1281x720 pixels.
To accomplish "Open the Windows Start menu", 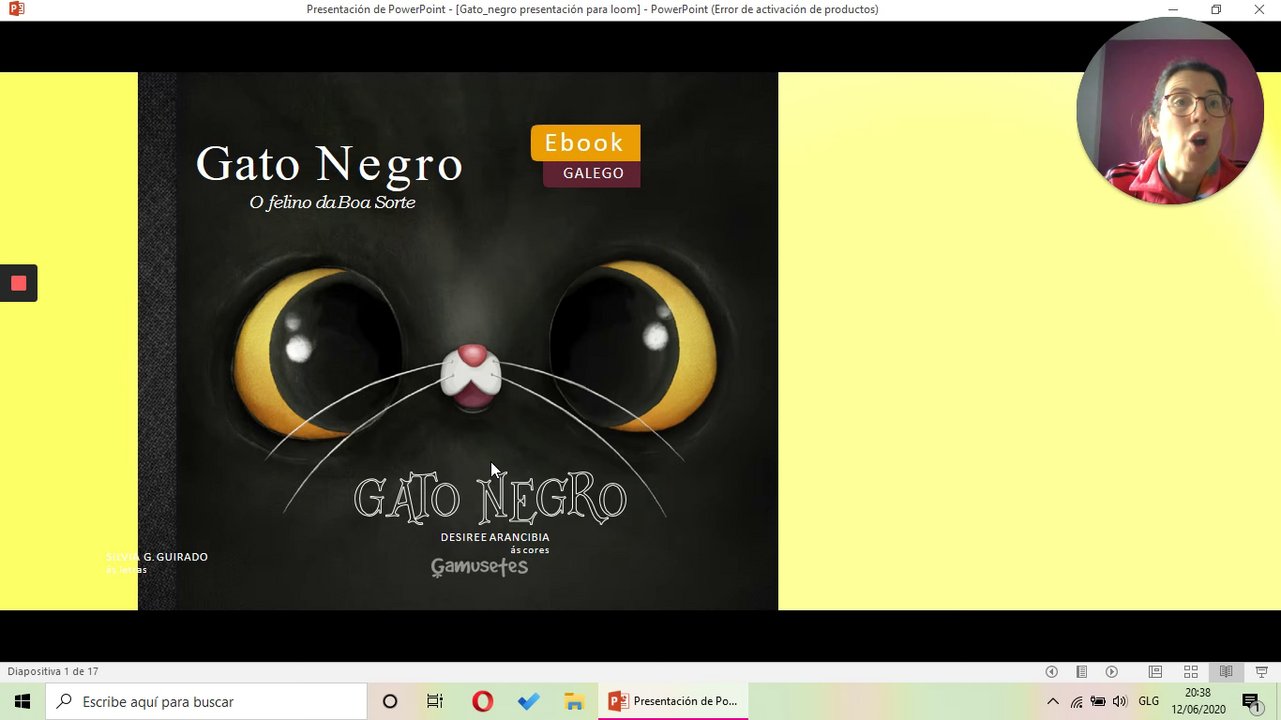I will (22, 701).
